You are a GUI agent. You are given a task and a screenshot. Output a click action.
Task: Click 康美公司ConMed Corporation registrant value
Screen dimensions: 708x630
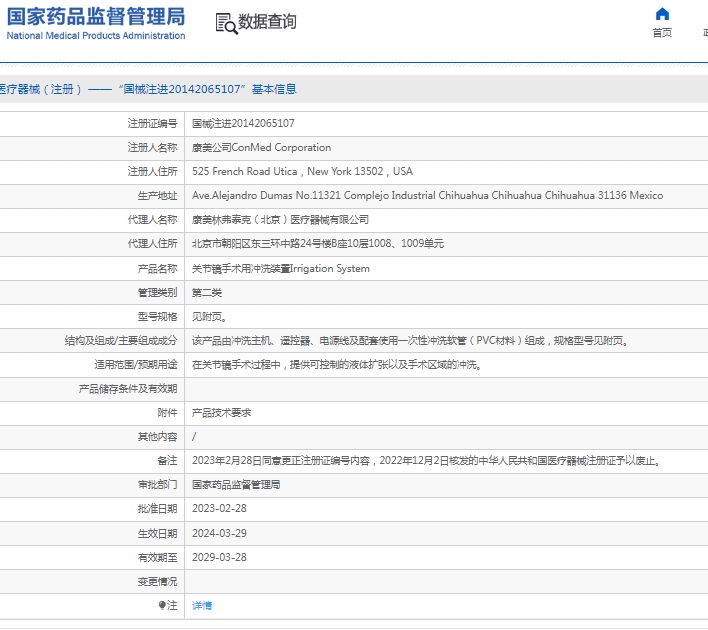click(261, 147)
